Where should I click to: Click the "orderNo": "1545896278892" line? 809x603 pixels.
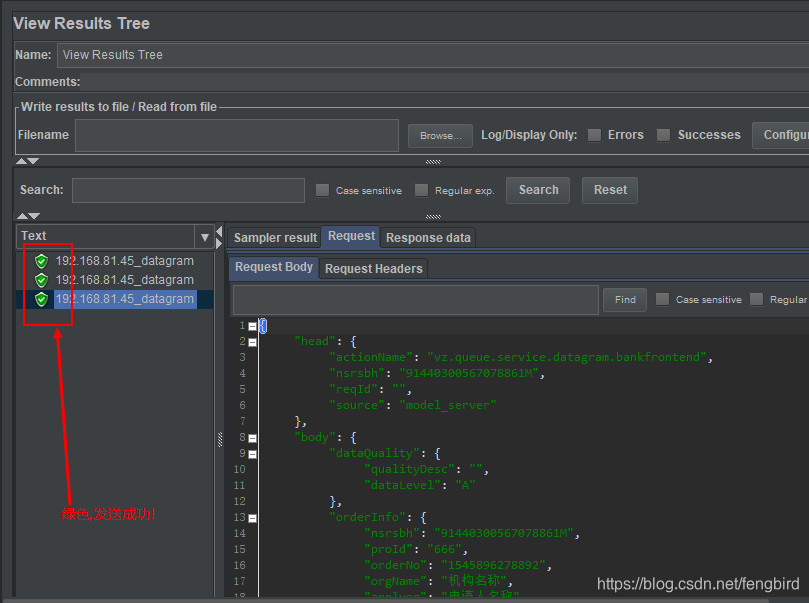pos(458,565)
